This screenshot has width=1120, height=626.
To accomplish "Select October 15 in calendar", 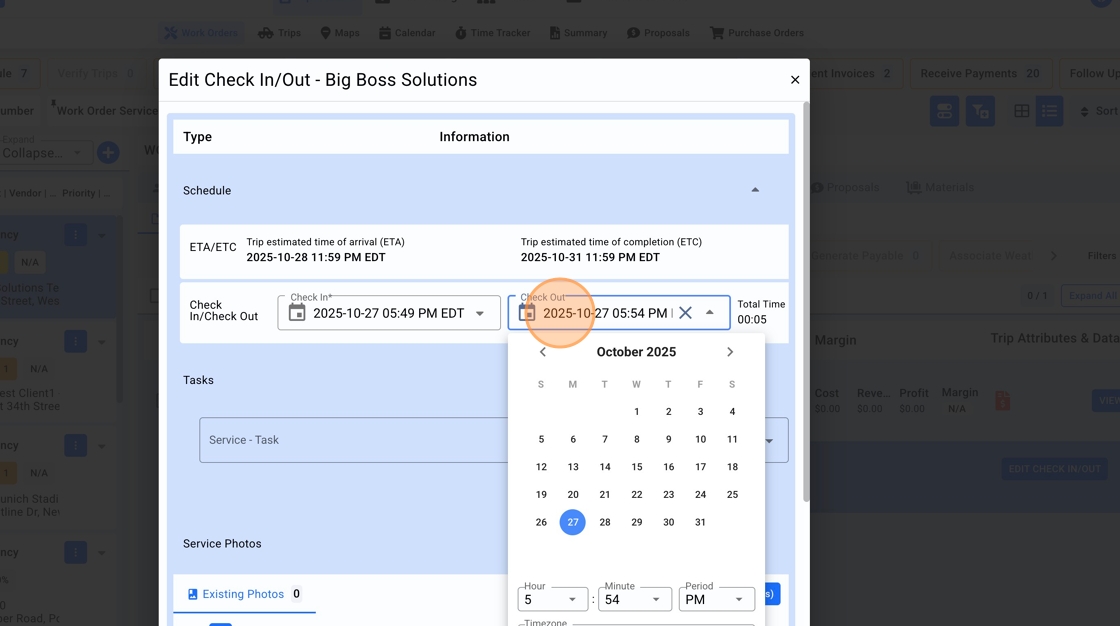I will pyautogui.click(x=636, y=467).
